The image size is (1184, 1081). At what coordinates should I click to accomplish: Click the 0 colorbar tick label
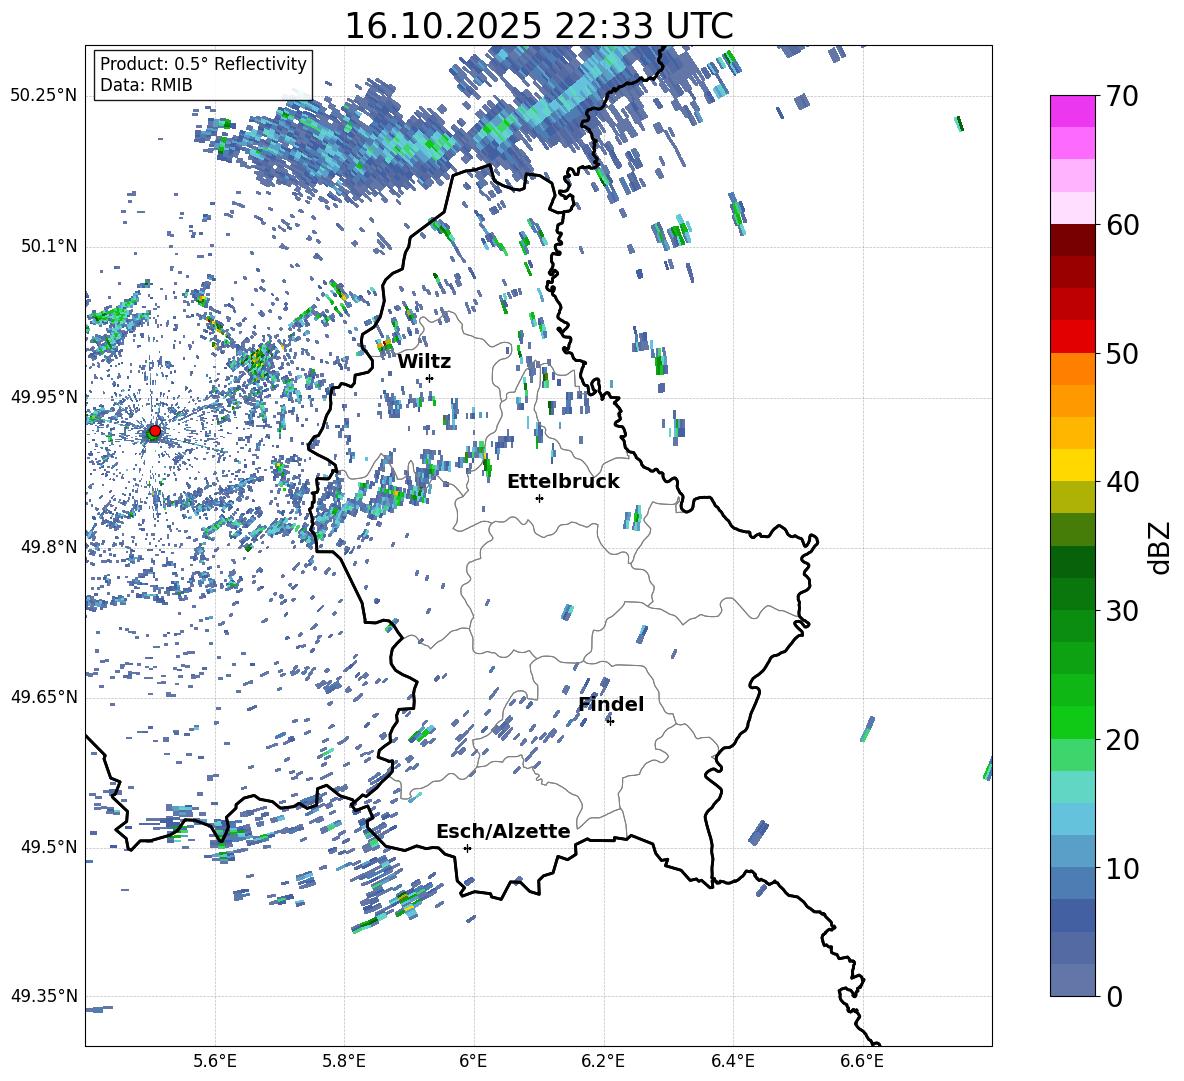click(x=1114, y=996)
